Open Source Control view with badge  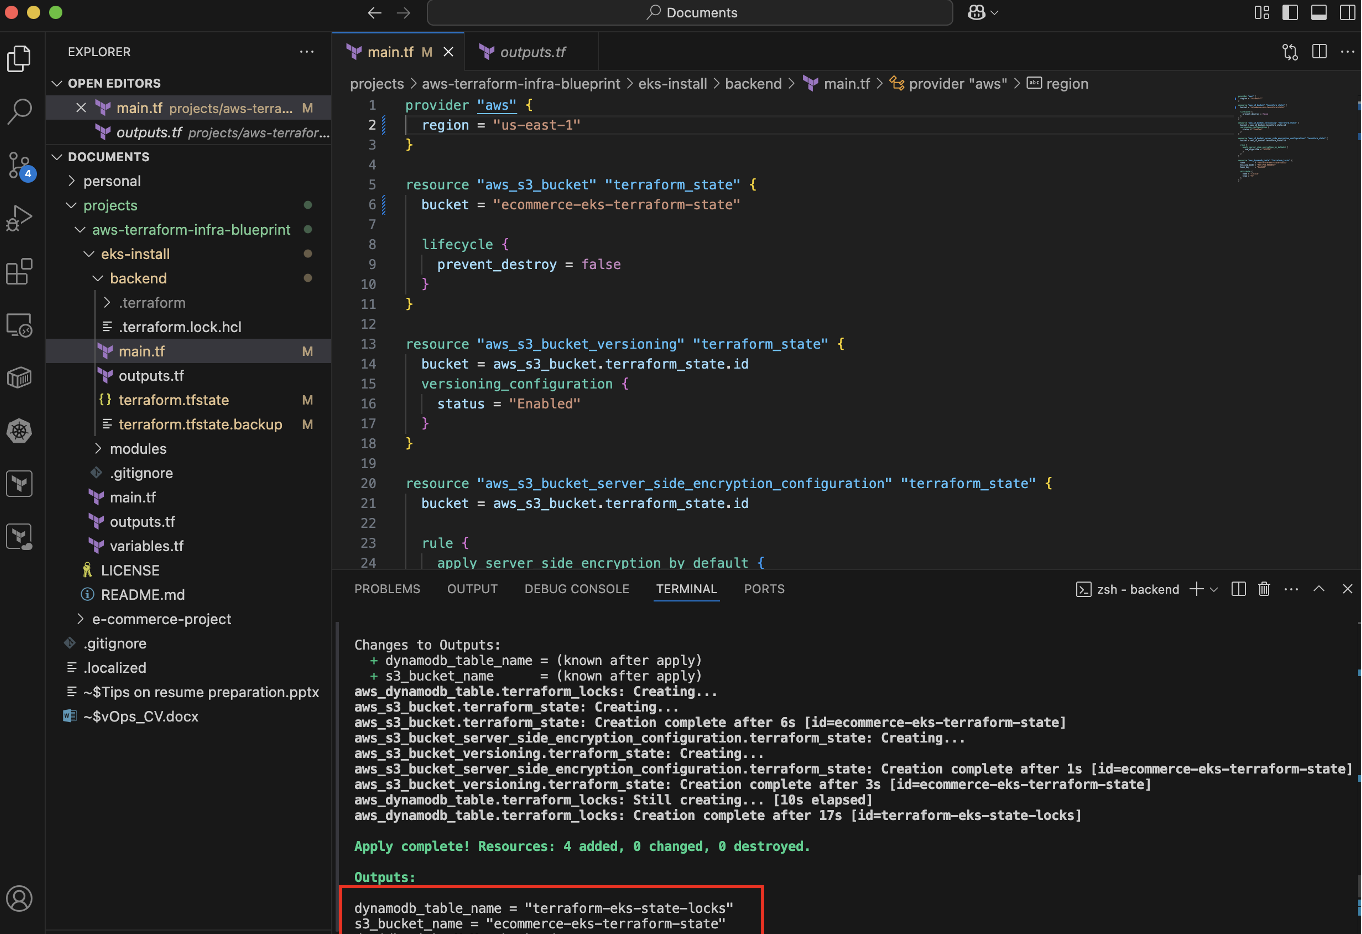point(20,165)
